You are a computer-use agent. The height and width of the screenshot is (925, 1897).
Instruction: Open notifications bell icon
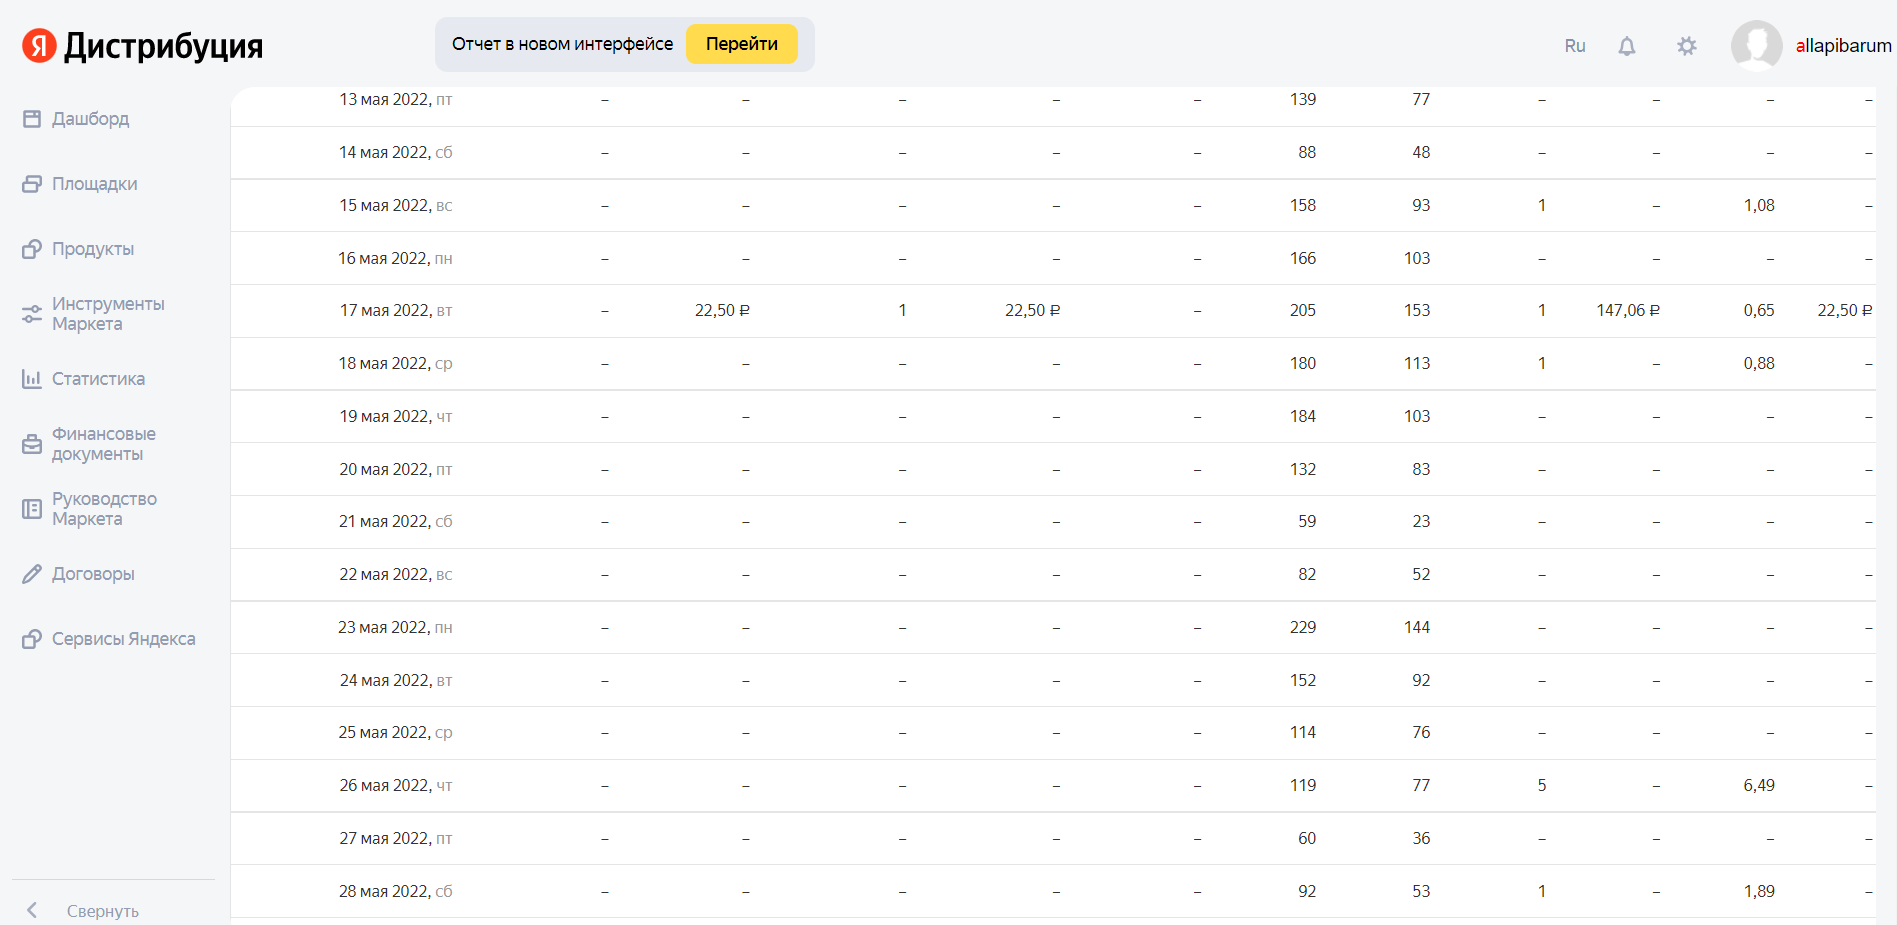point(1627,46)
